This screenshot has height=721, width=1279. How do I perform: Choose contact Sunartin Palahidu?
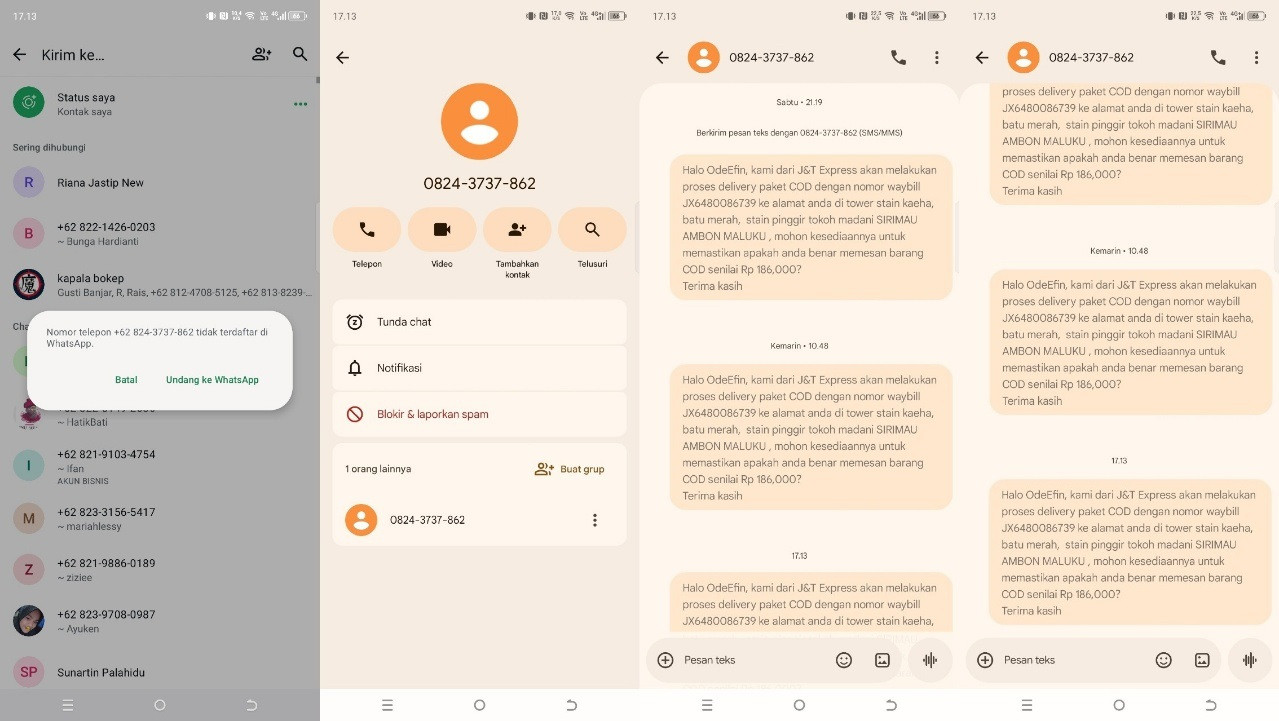coord(160,672)
